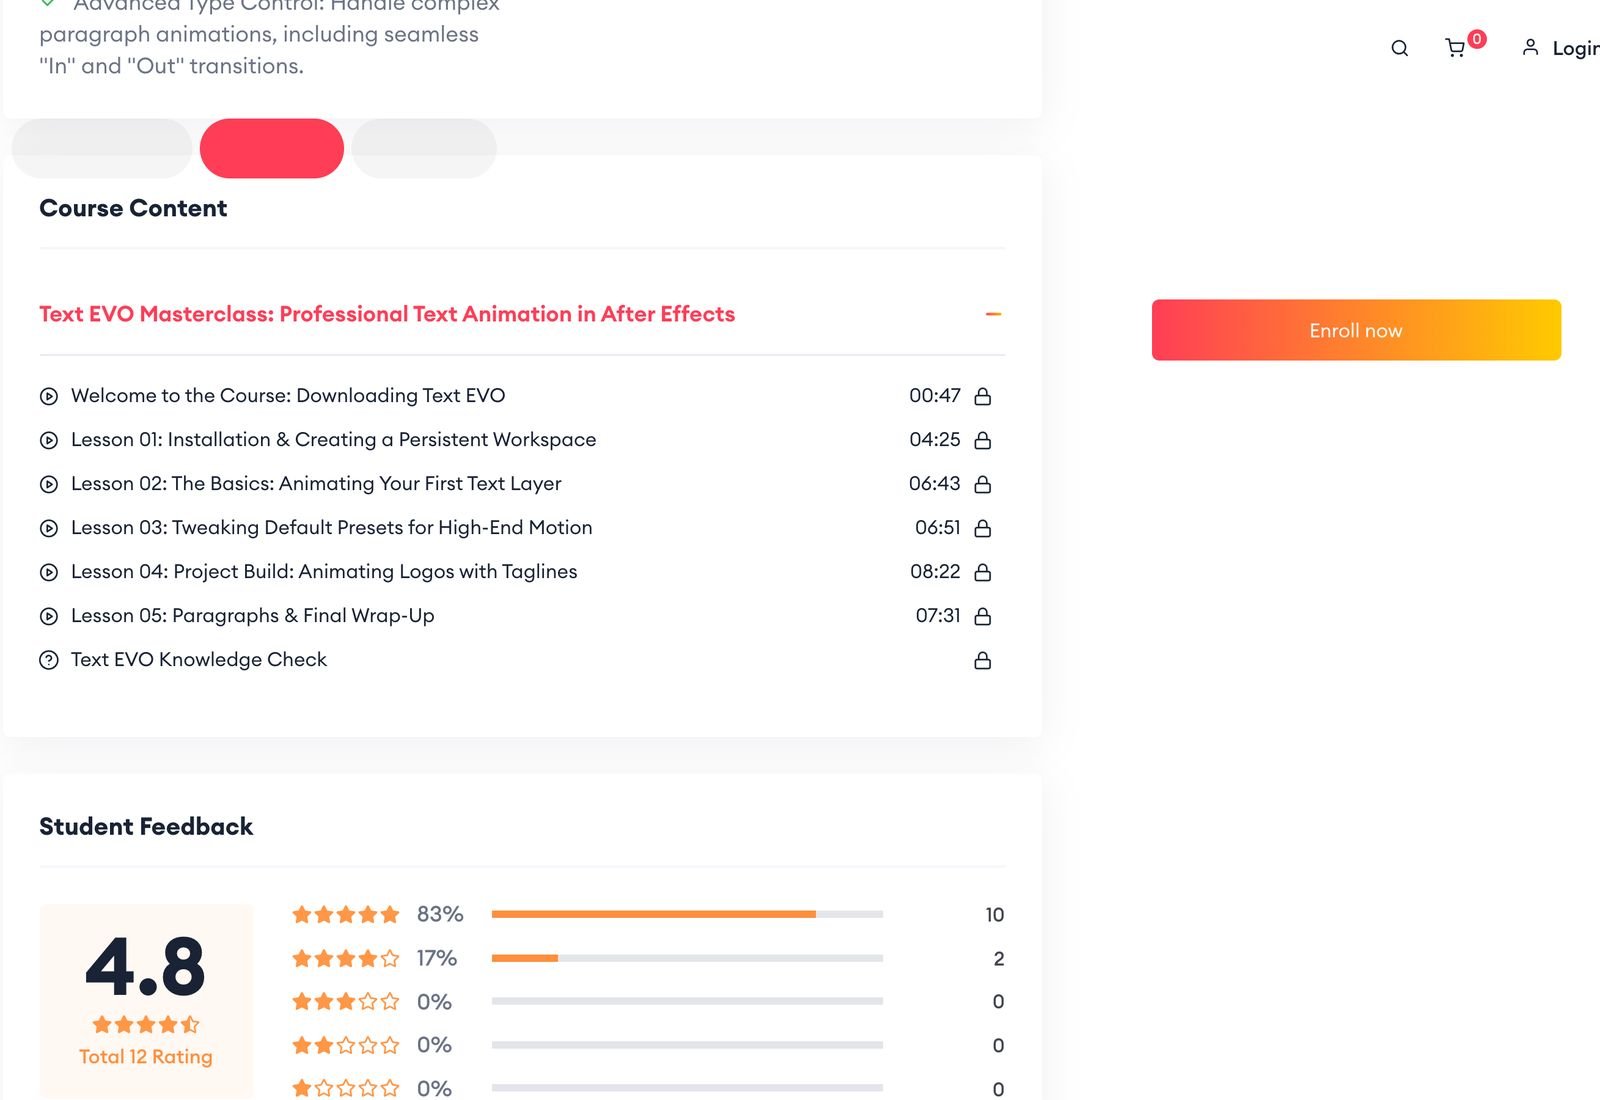Click quiz icon for Text EVO Knowledge Check
The image size is (1600, 1100).
coord(49,660)
